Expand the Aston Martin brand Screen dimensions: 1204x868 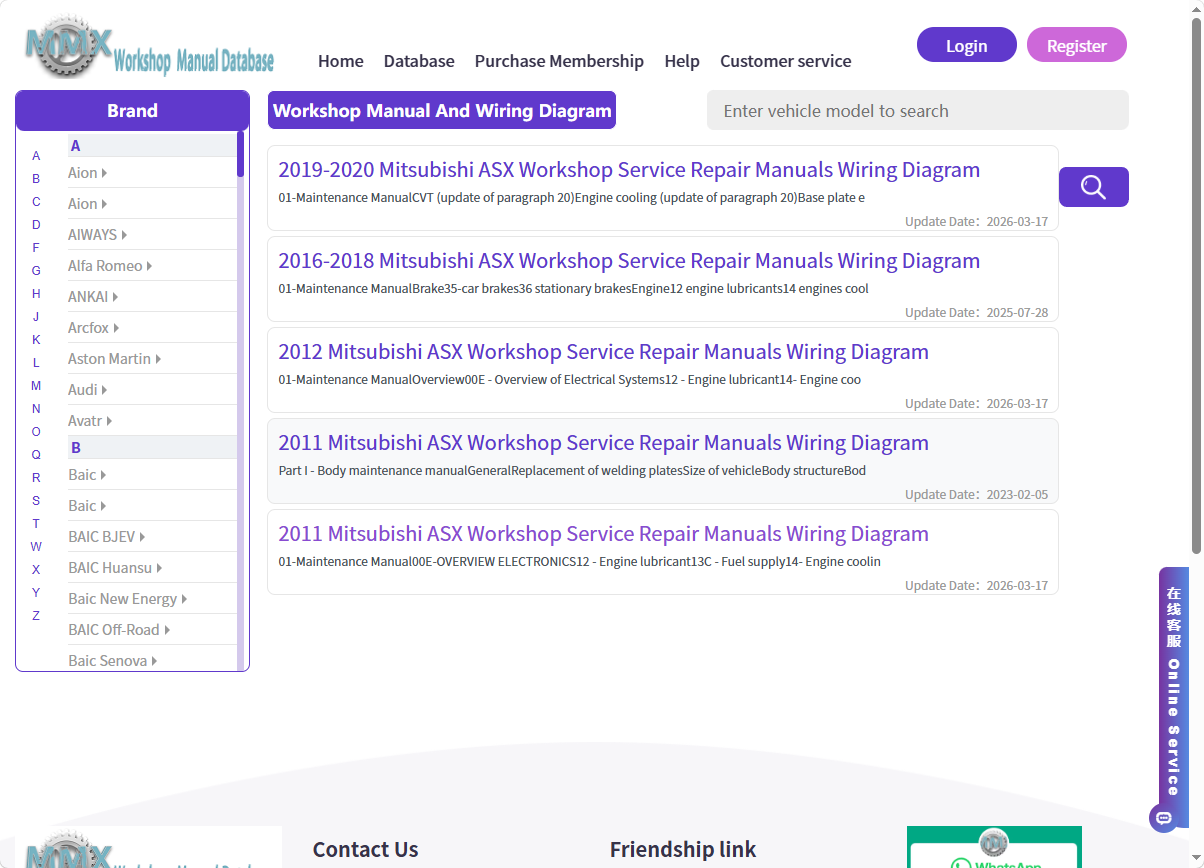115,359
